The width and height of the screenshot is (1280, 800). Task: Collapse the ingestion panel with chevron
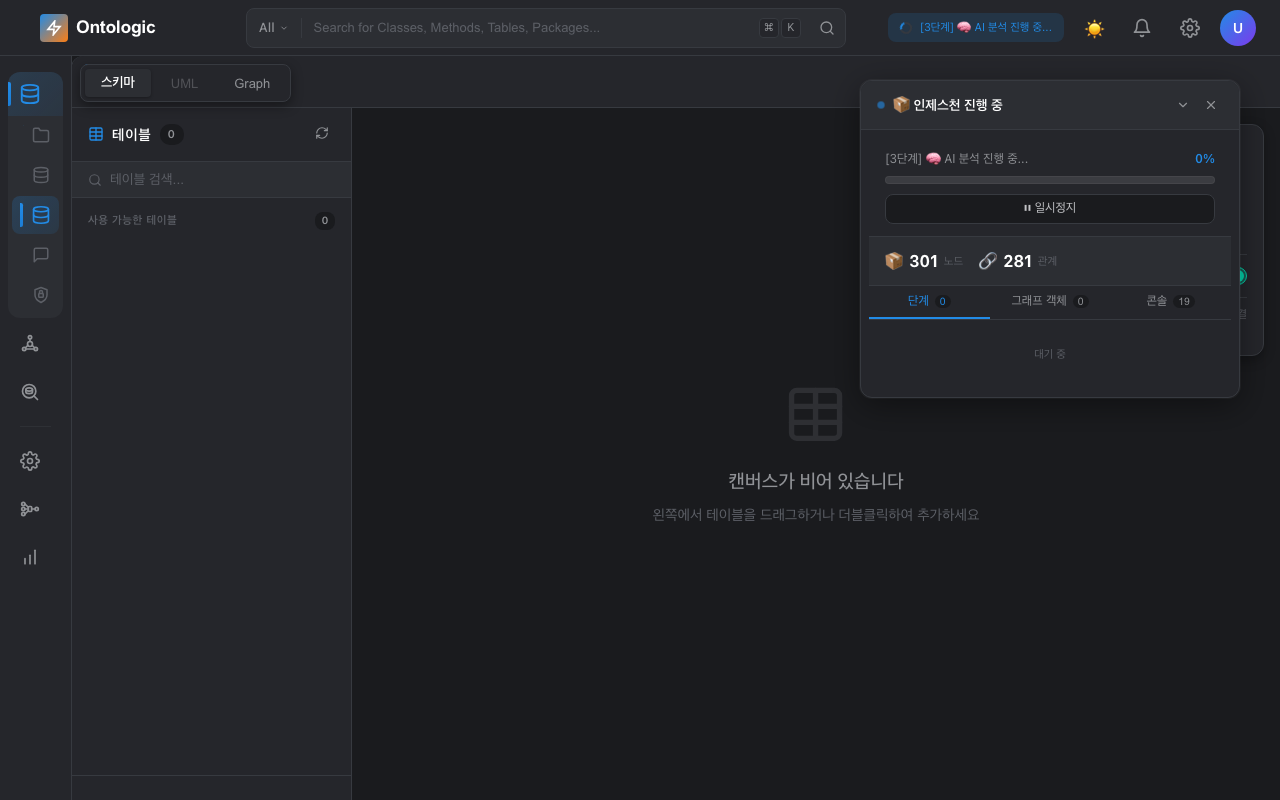click(1183, 105)
